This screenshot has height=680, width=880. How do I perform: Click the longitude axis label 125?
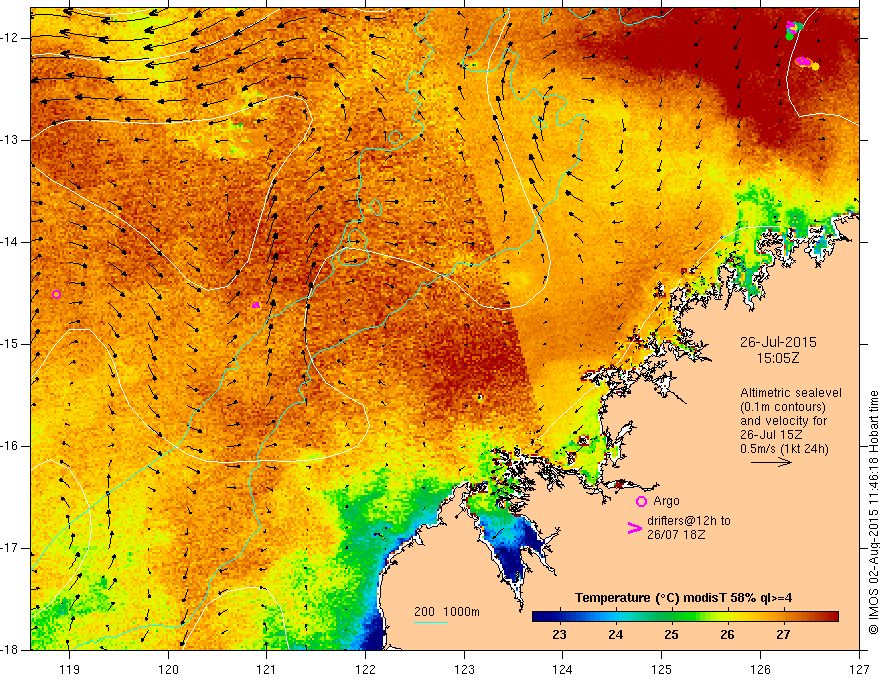[x=662, y=669]
